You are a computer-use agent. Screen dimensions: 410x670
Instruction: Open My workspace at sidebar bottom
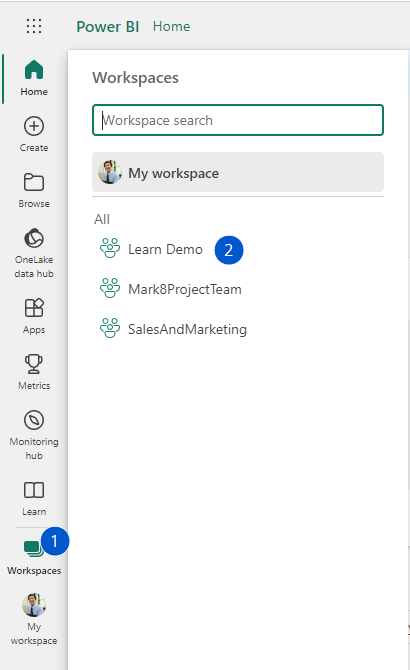34,619
